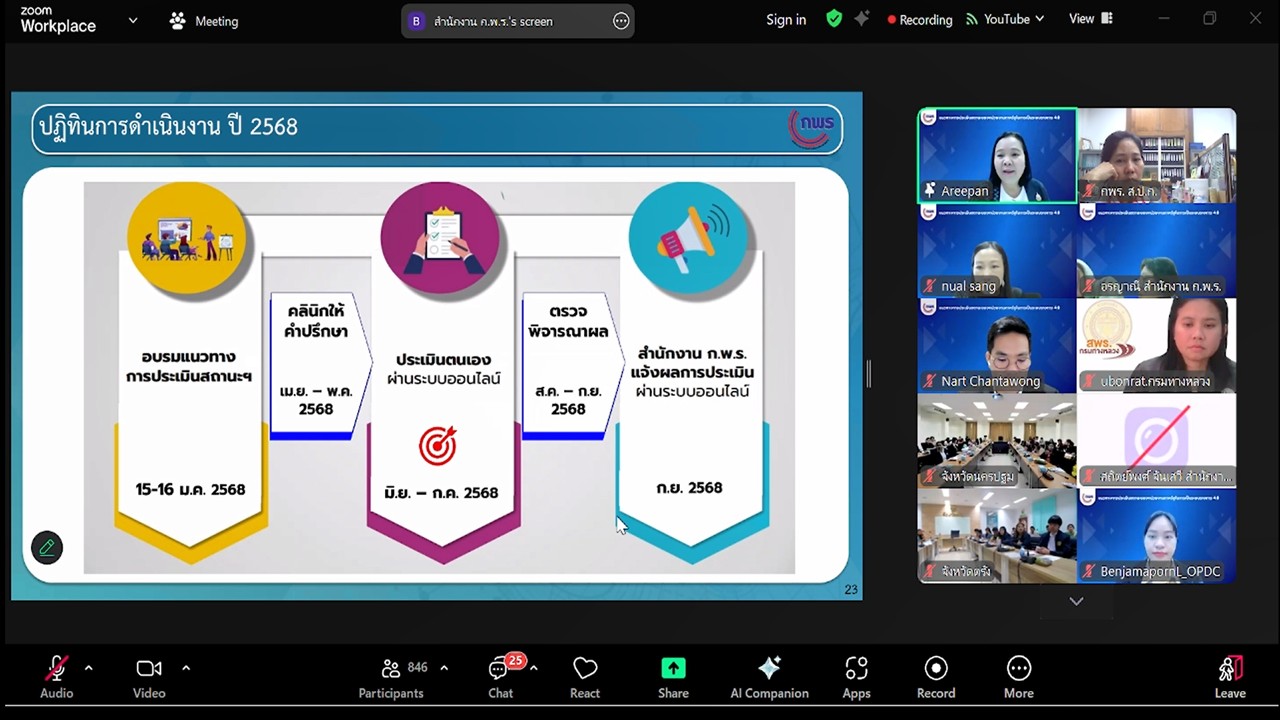The image size is (1280, 720).
Task: Click the green Share screen button
Action: [x=673, y=677]
